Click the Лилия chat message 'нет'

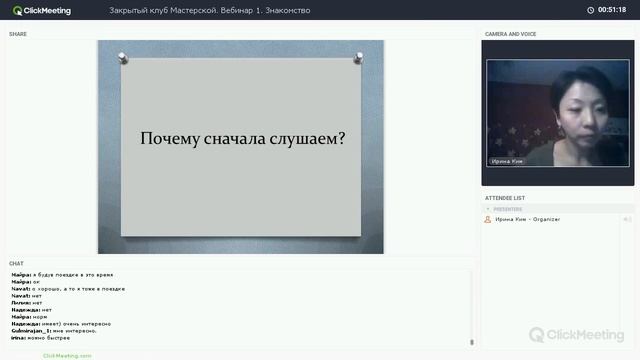[x=27, y=303]
